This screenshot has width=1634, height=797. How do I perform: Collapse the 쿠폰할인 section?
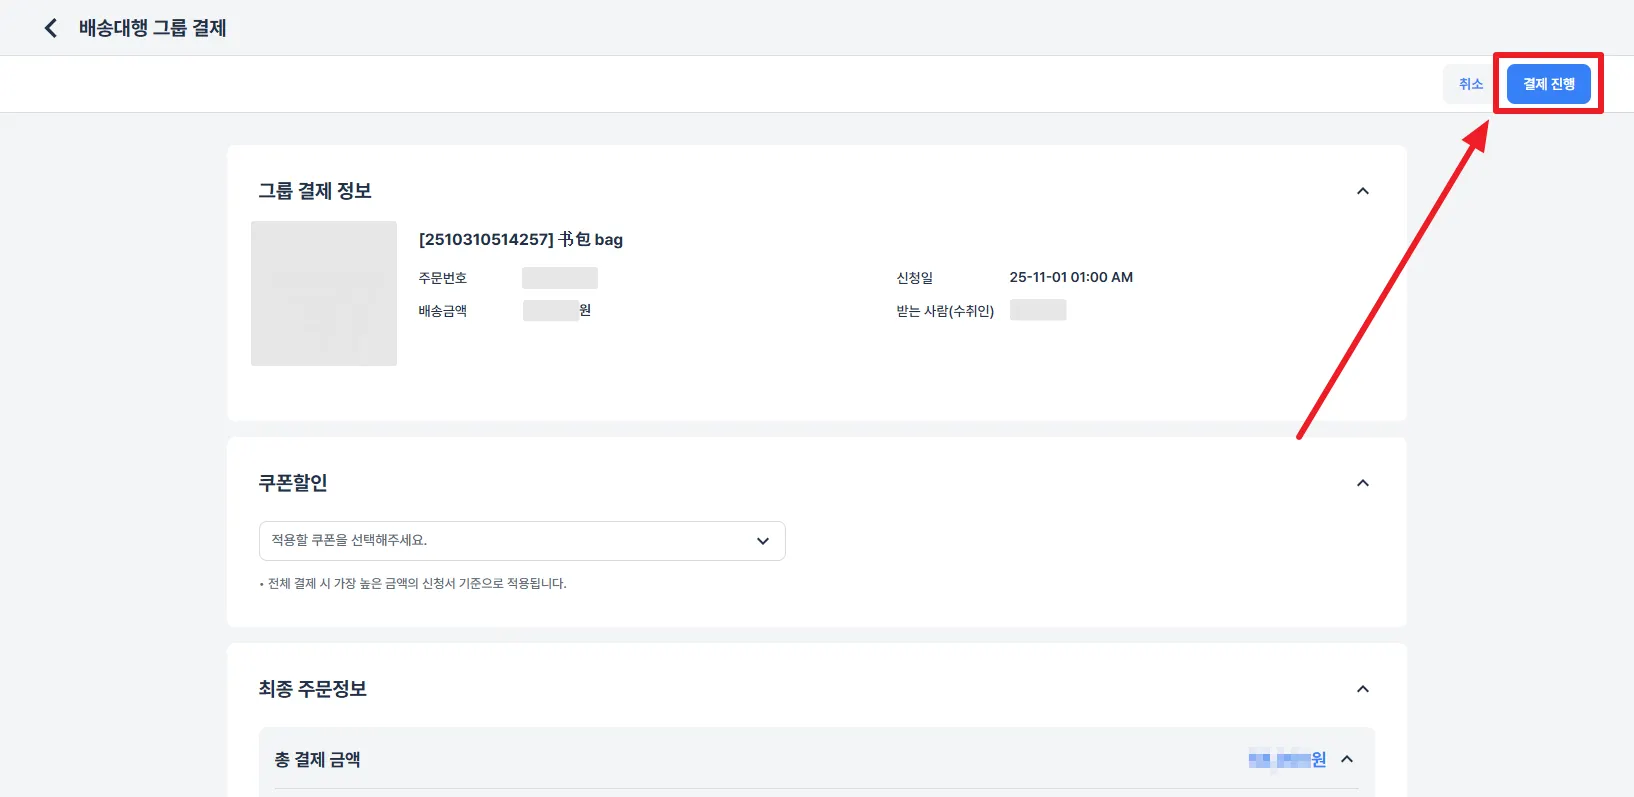[1362, 483]
